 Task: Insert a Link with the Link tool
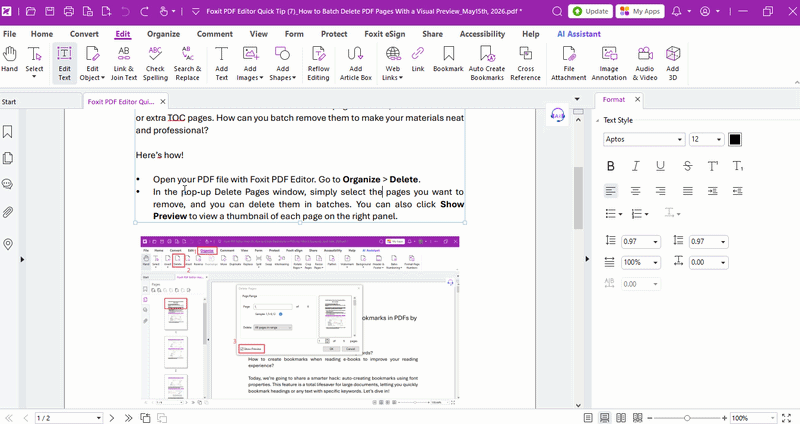click(x=418, y=59)
